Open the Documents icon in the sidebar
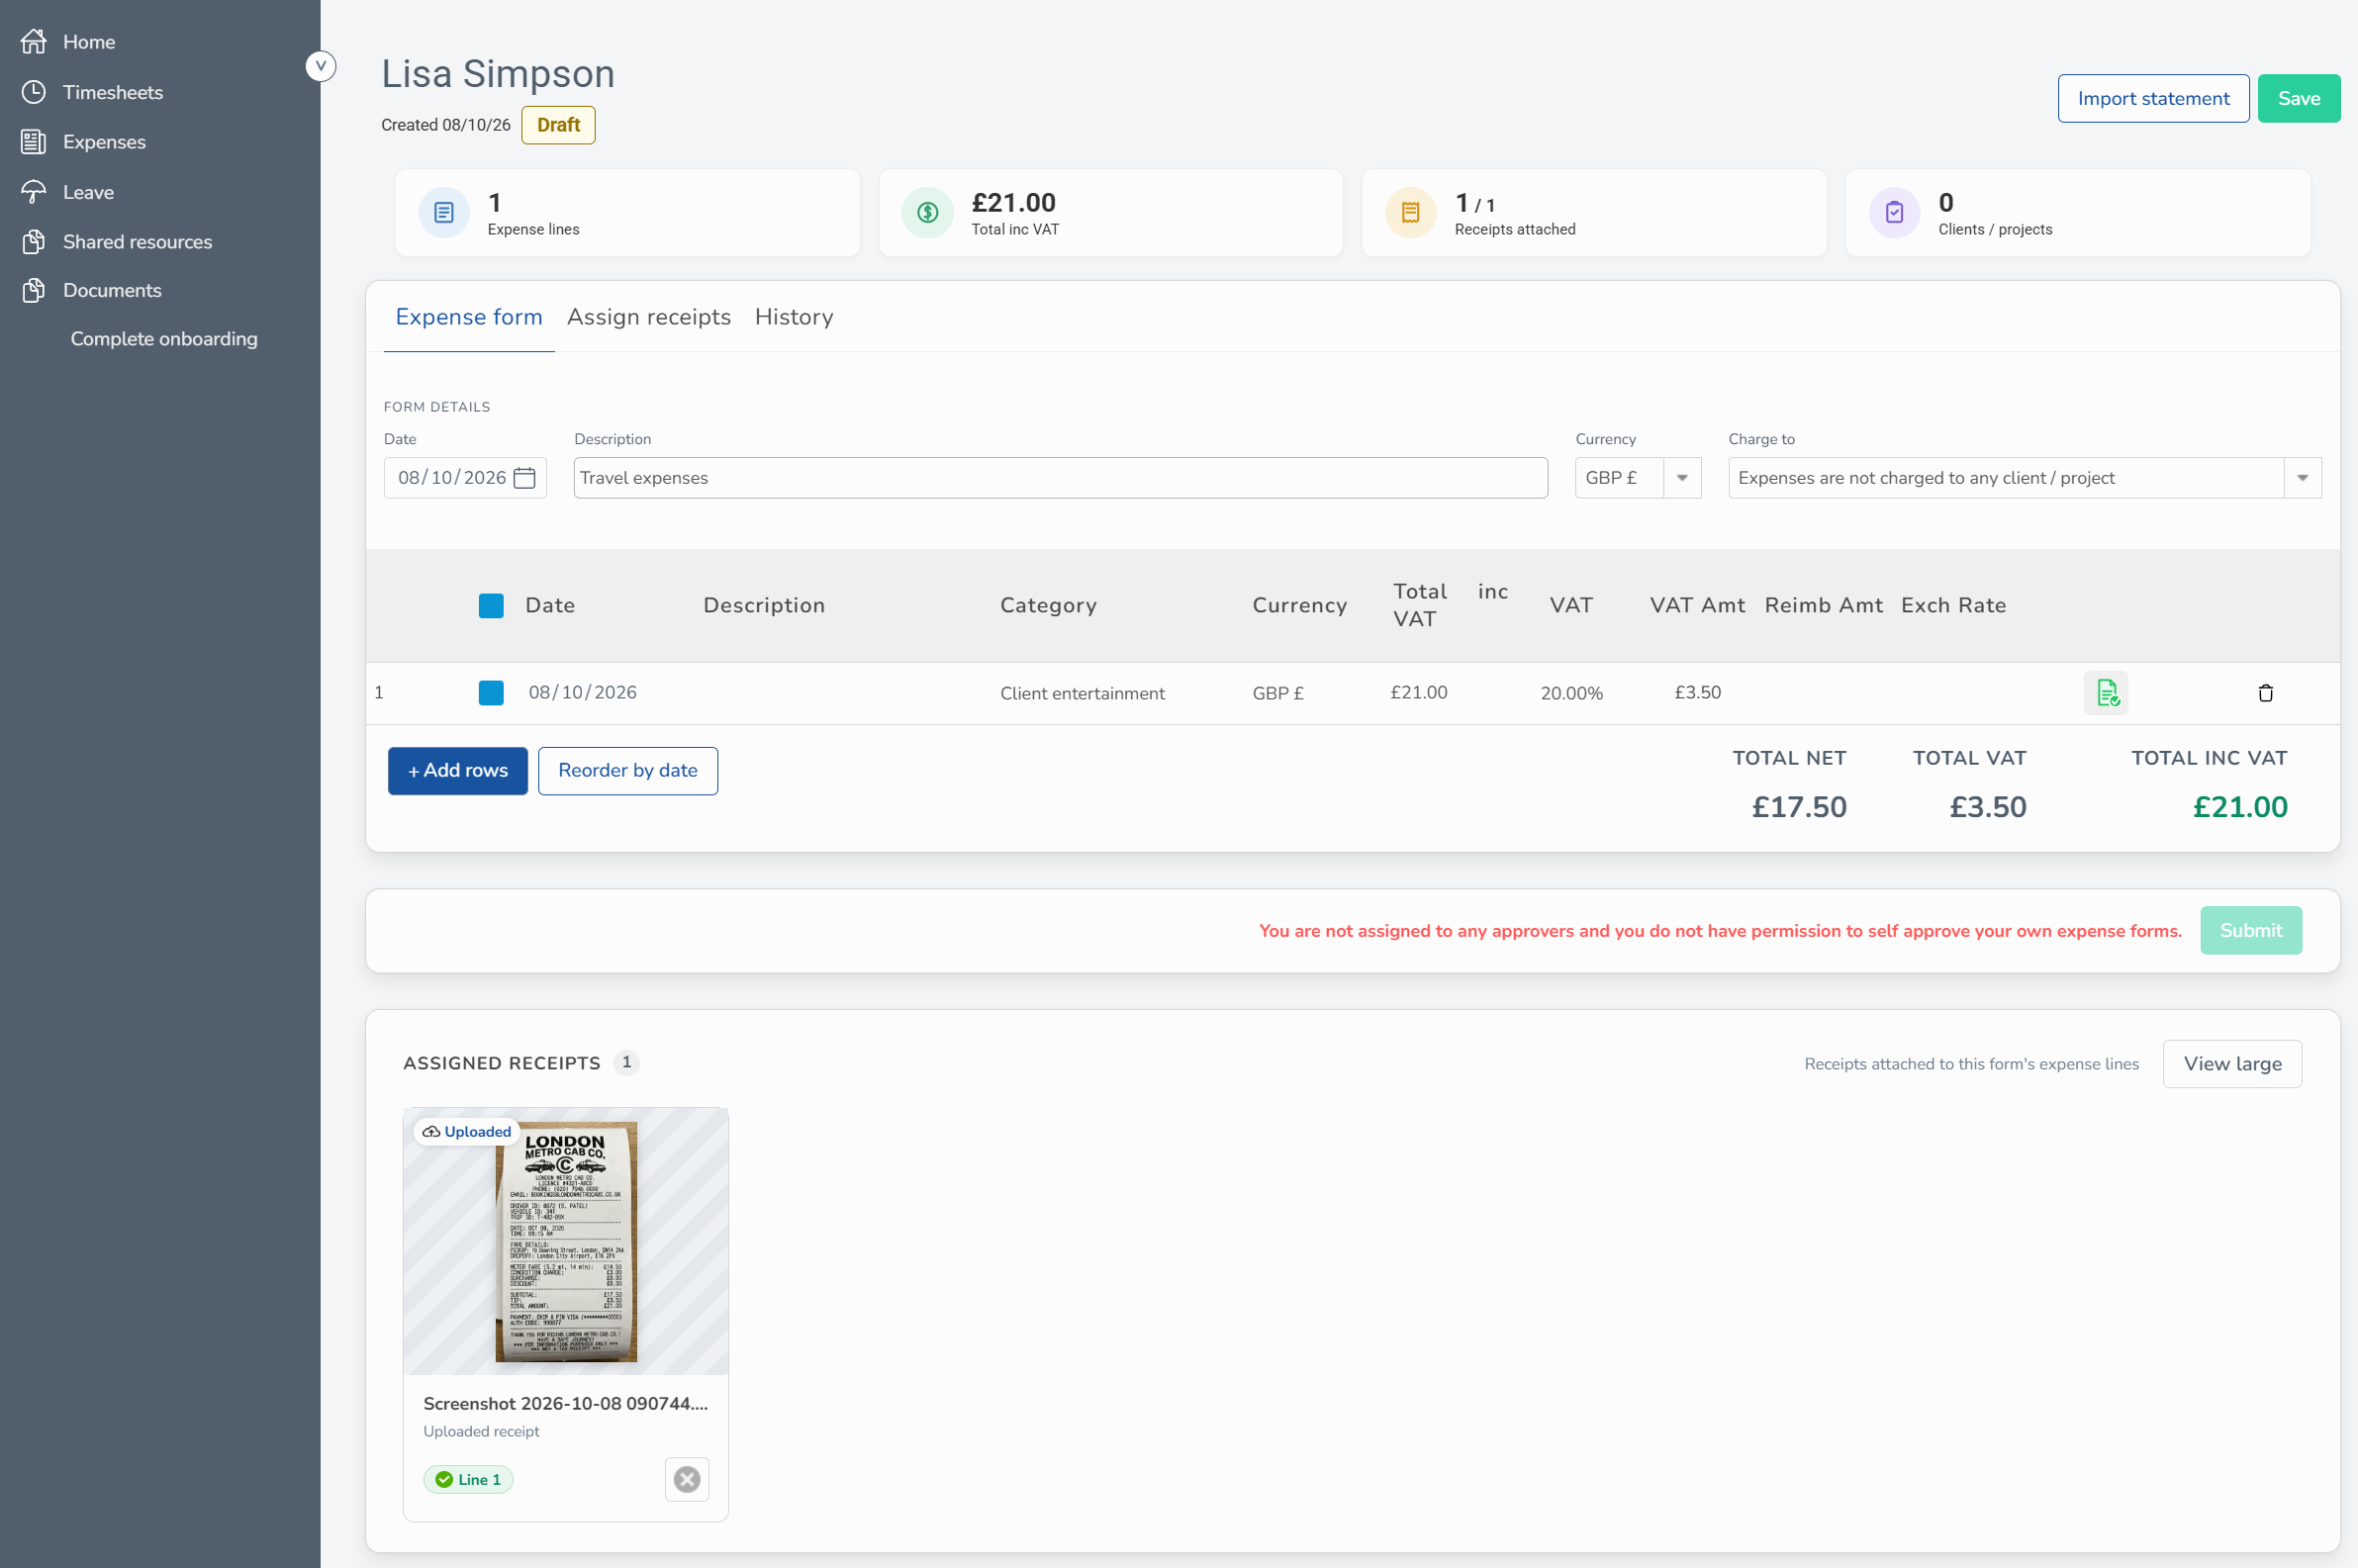Screen dimensions: 2358x1568 point(34,290)
